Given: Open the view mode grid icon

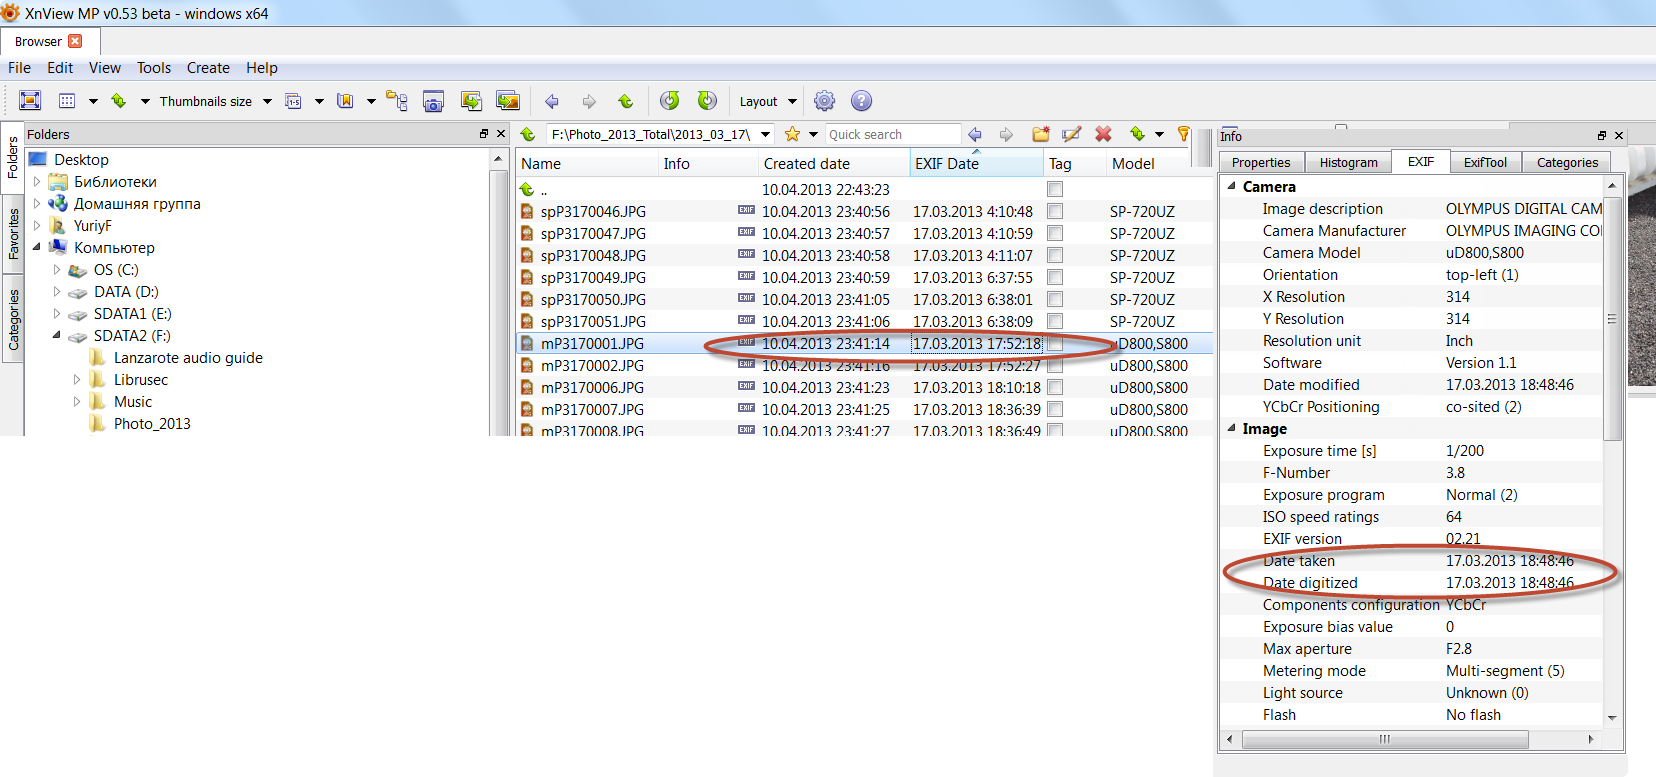Looking at the screenshot, I should click(x=67, y=101).
